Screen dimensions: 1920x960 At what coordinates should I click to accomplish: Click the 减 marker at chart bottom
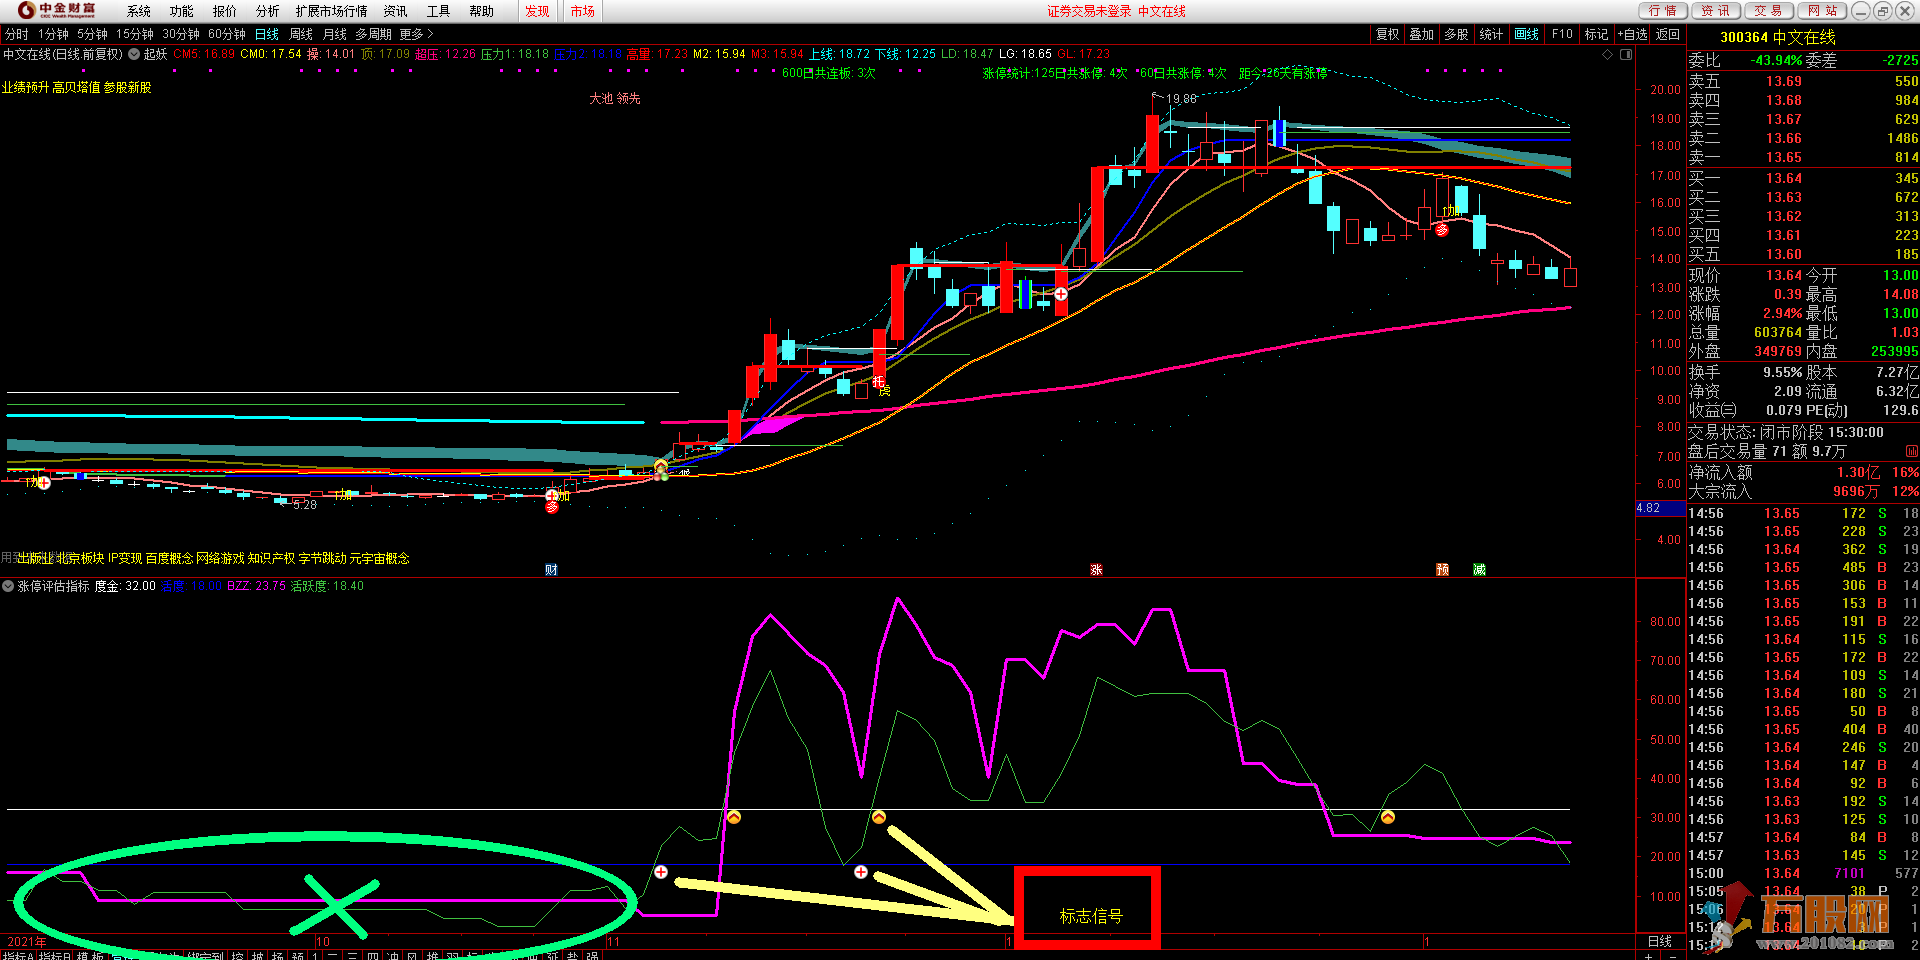point(1480,569)
